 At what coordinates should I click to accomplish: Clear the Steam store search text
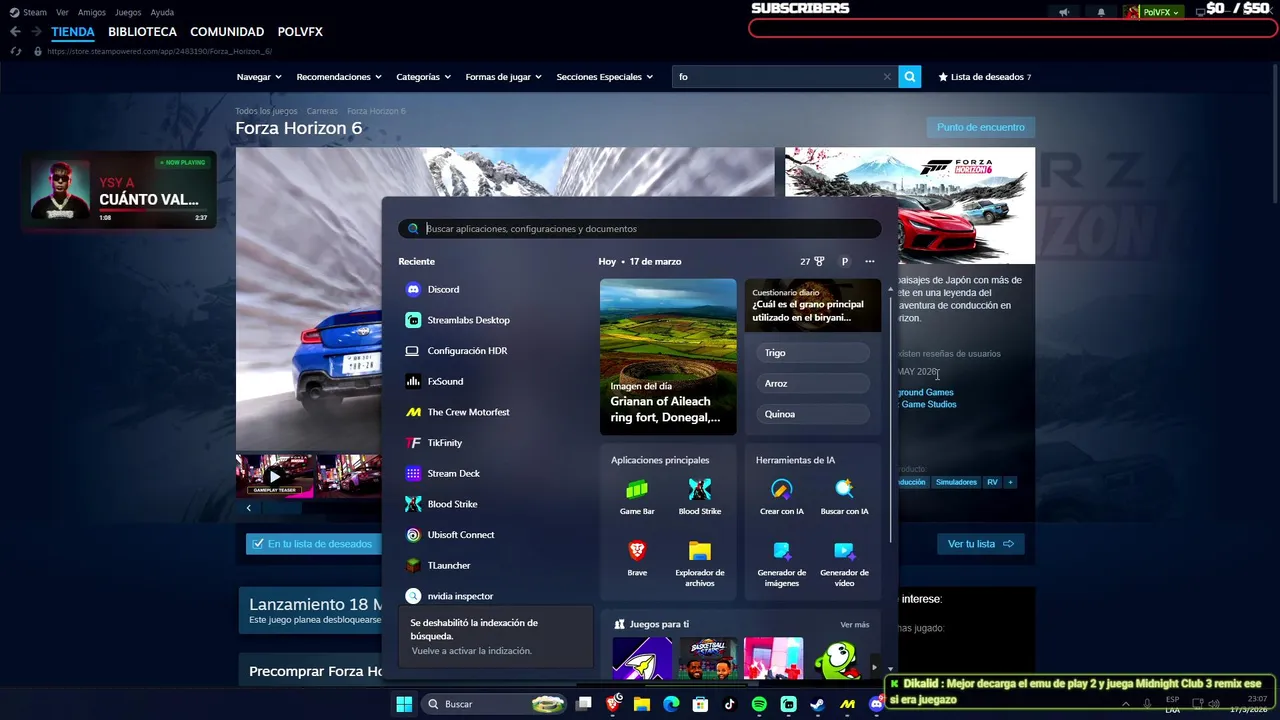point(886,76)
